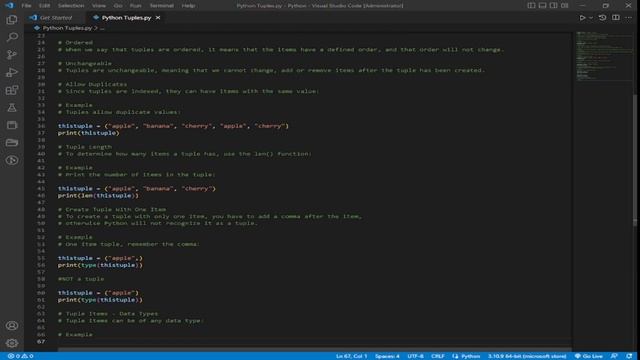Close the Python Tuples.py tab
This screenshot has height=360, width=640.
158,18
